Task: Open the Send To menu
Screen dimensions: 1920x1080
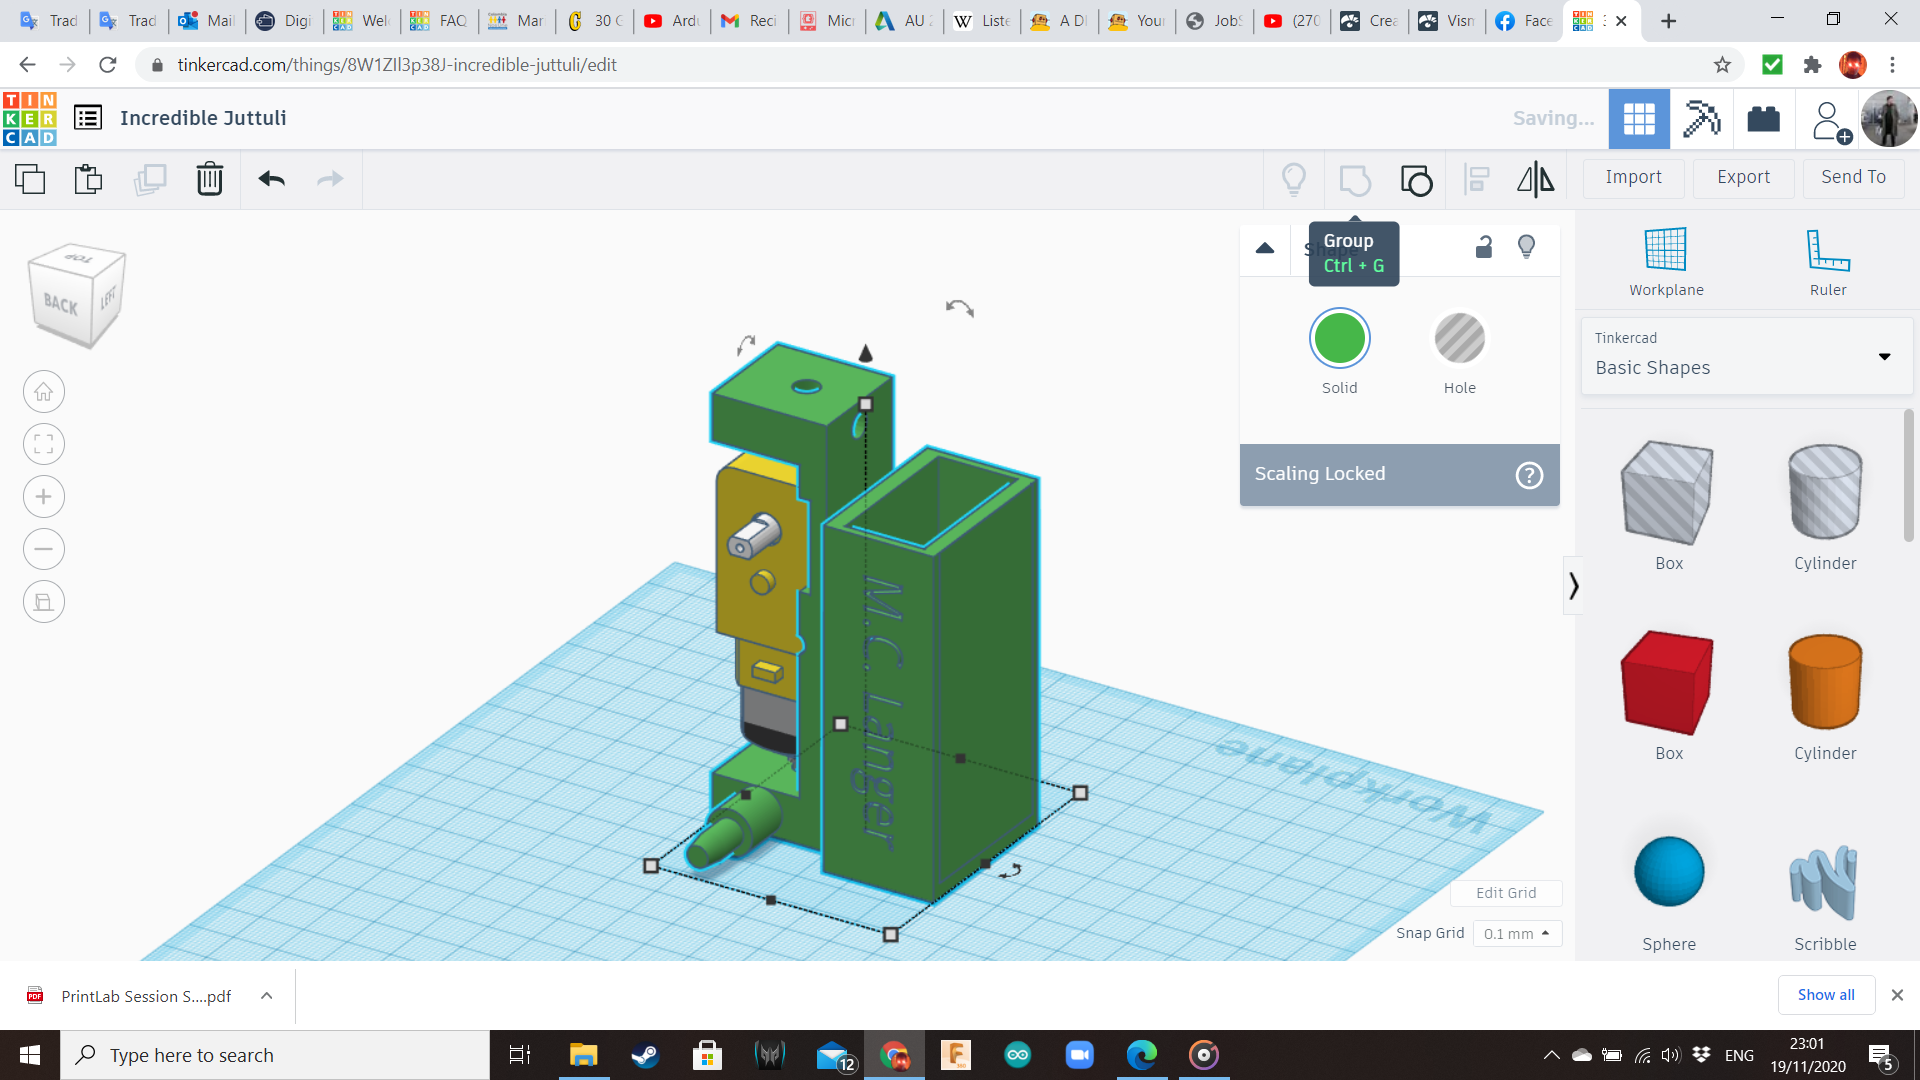Action: click(x=1853, y=177)
